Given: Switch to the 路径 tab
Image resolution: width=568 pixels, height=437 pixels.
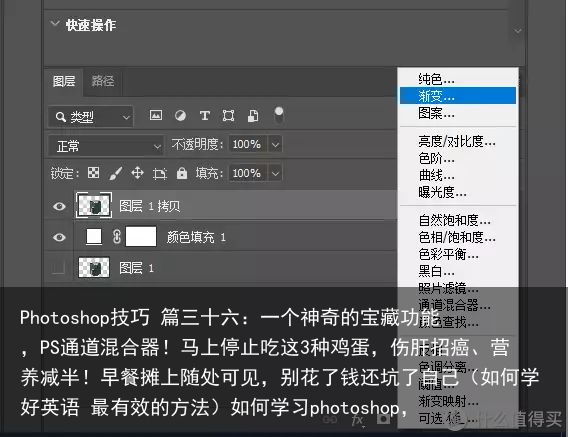Looking at the screenshot, I should tap(103, 81).
